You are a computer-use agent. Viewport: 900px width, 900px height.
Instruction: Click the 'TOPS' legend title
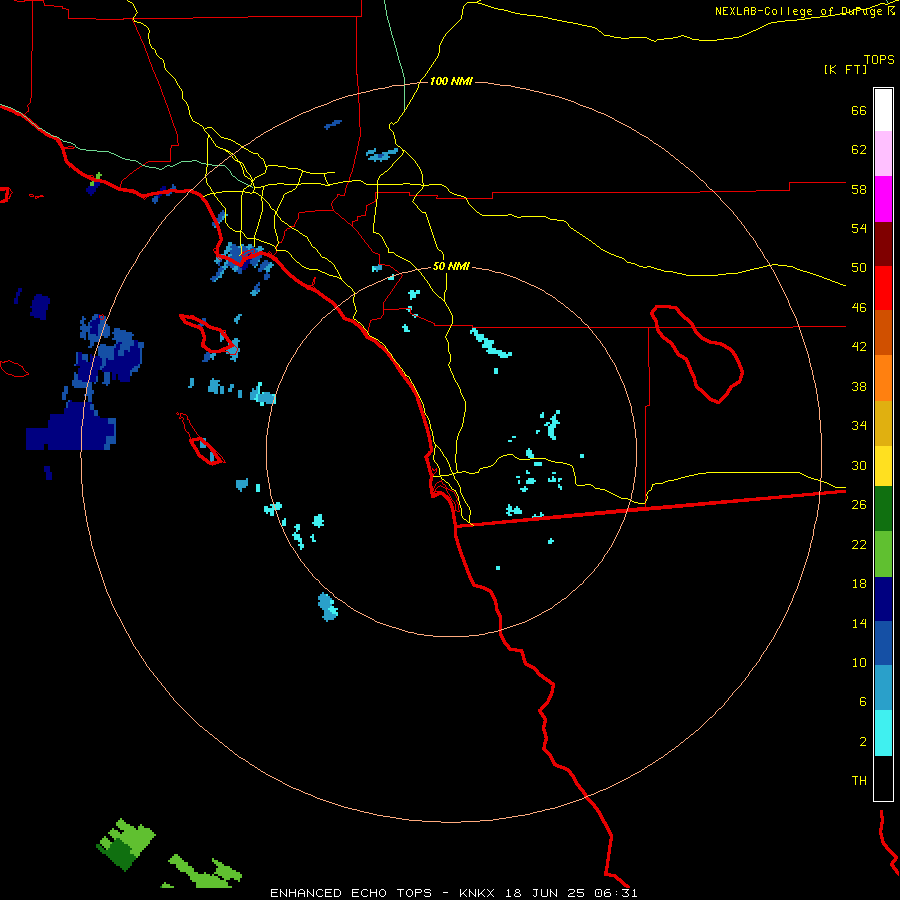(x=879, y=59)
